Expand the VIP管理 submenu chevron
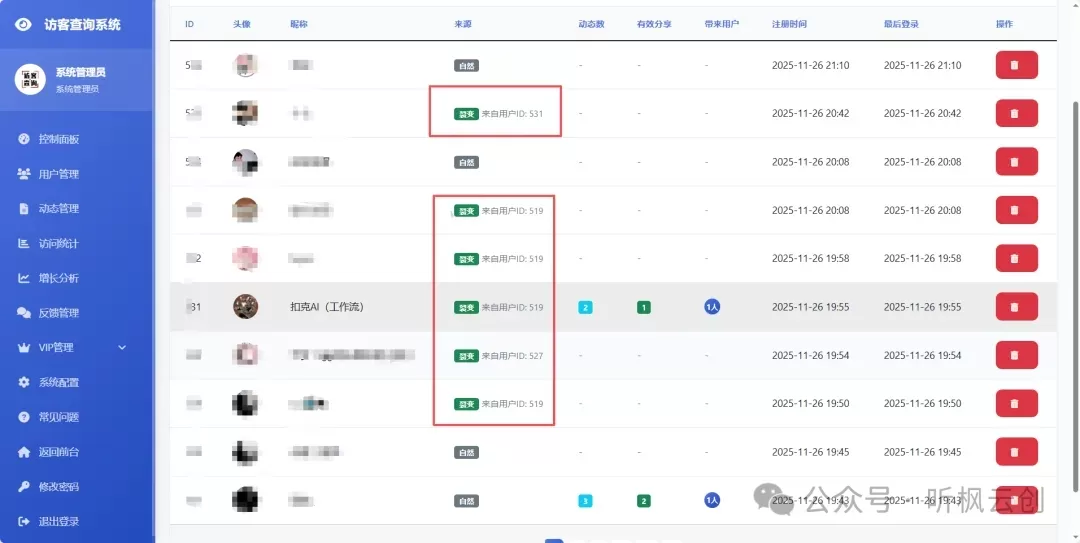 tap(122, 348)
